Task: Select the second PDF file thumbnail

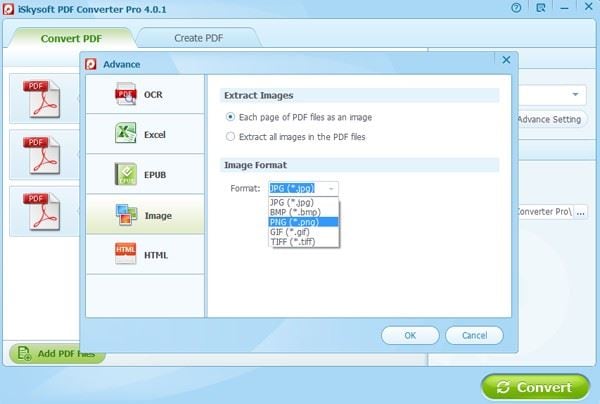Action: pyautogui.click(x=41, y=155)
